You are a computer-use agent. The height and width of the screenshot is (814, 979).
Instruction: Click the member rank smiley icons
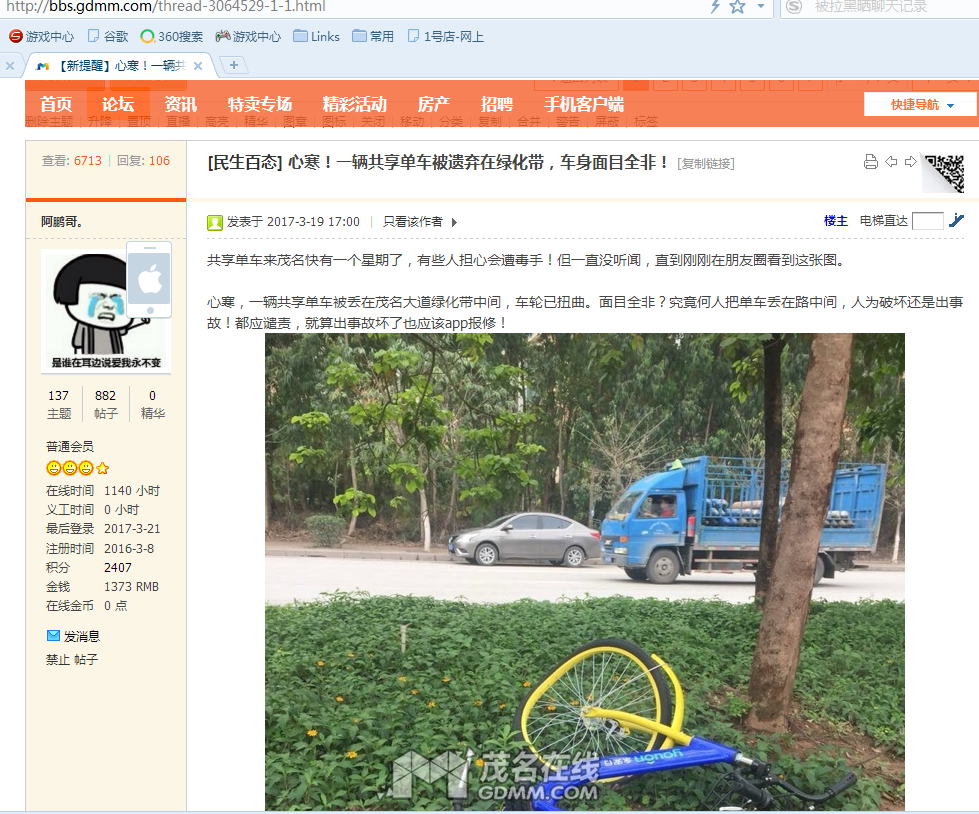(77, 468)
